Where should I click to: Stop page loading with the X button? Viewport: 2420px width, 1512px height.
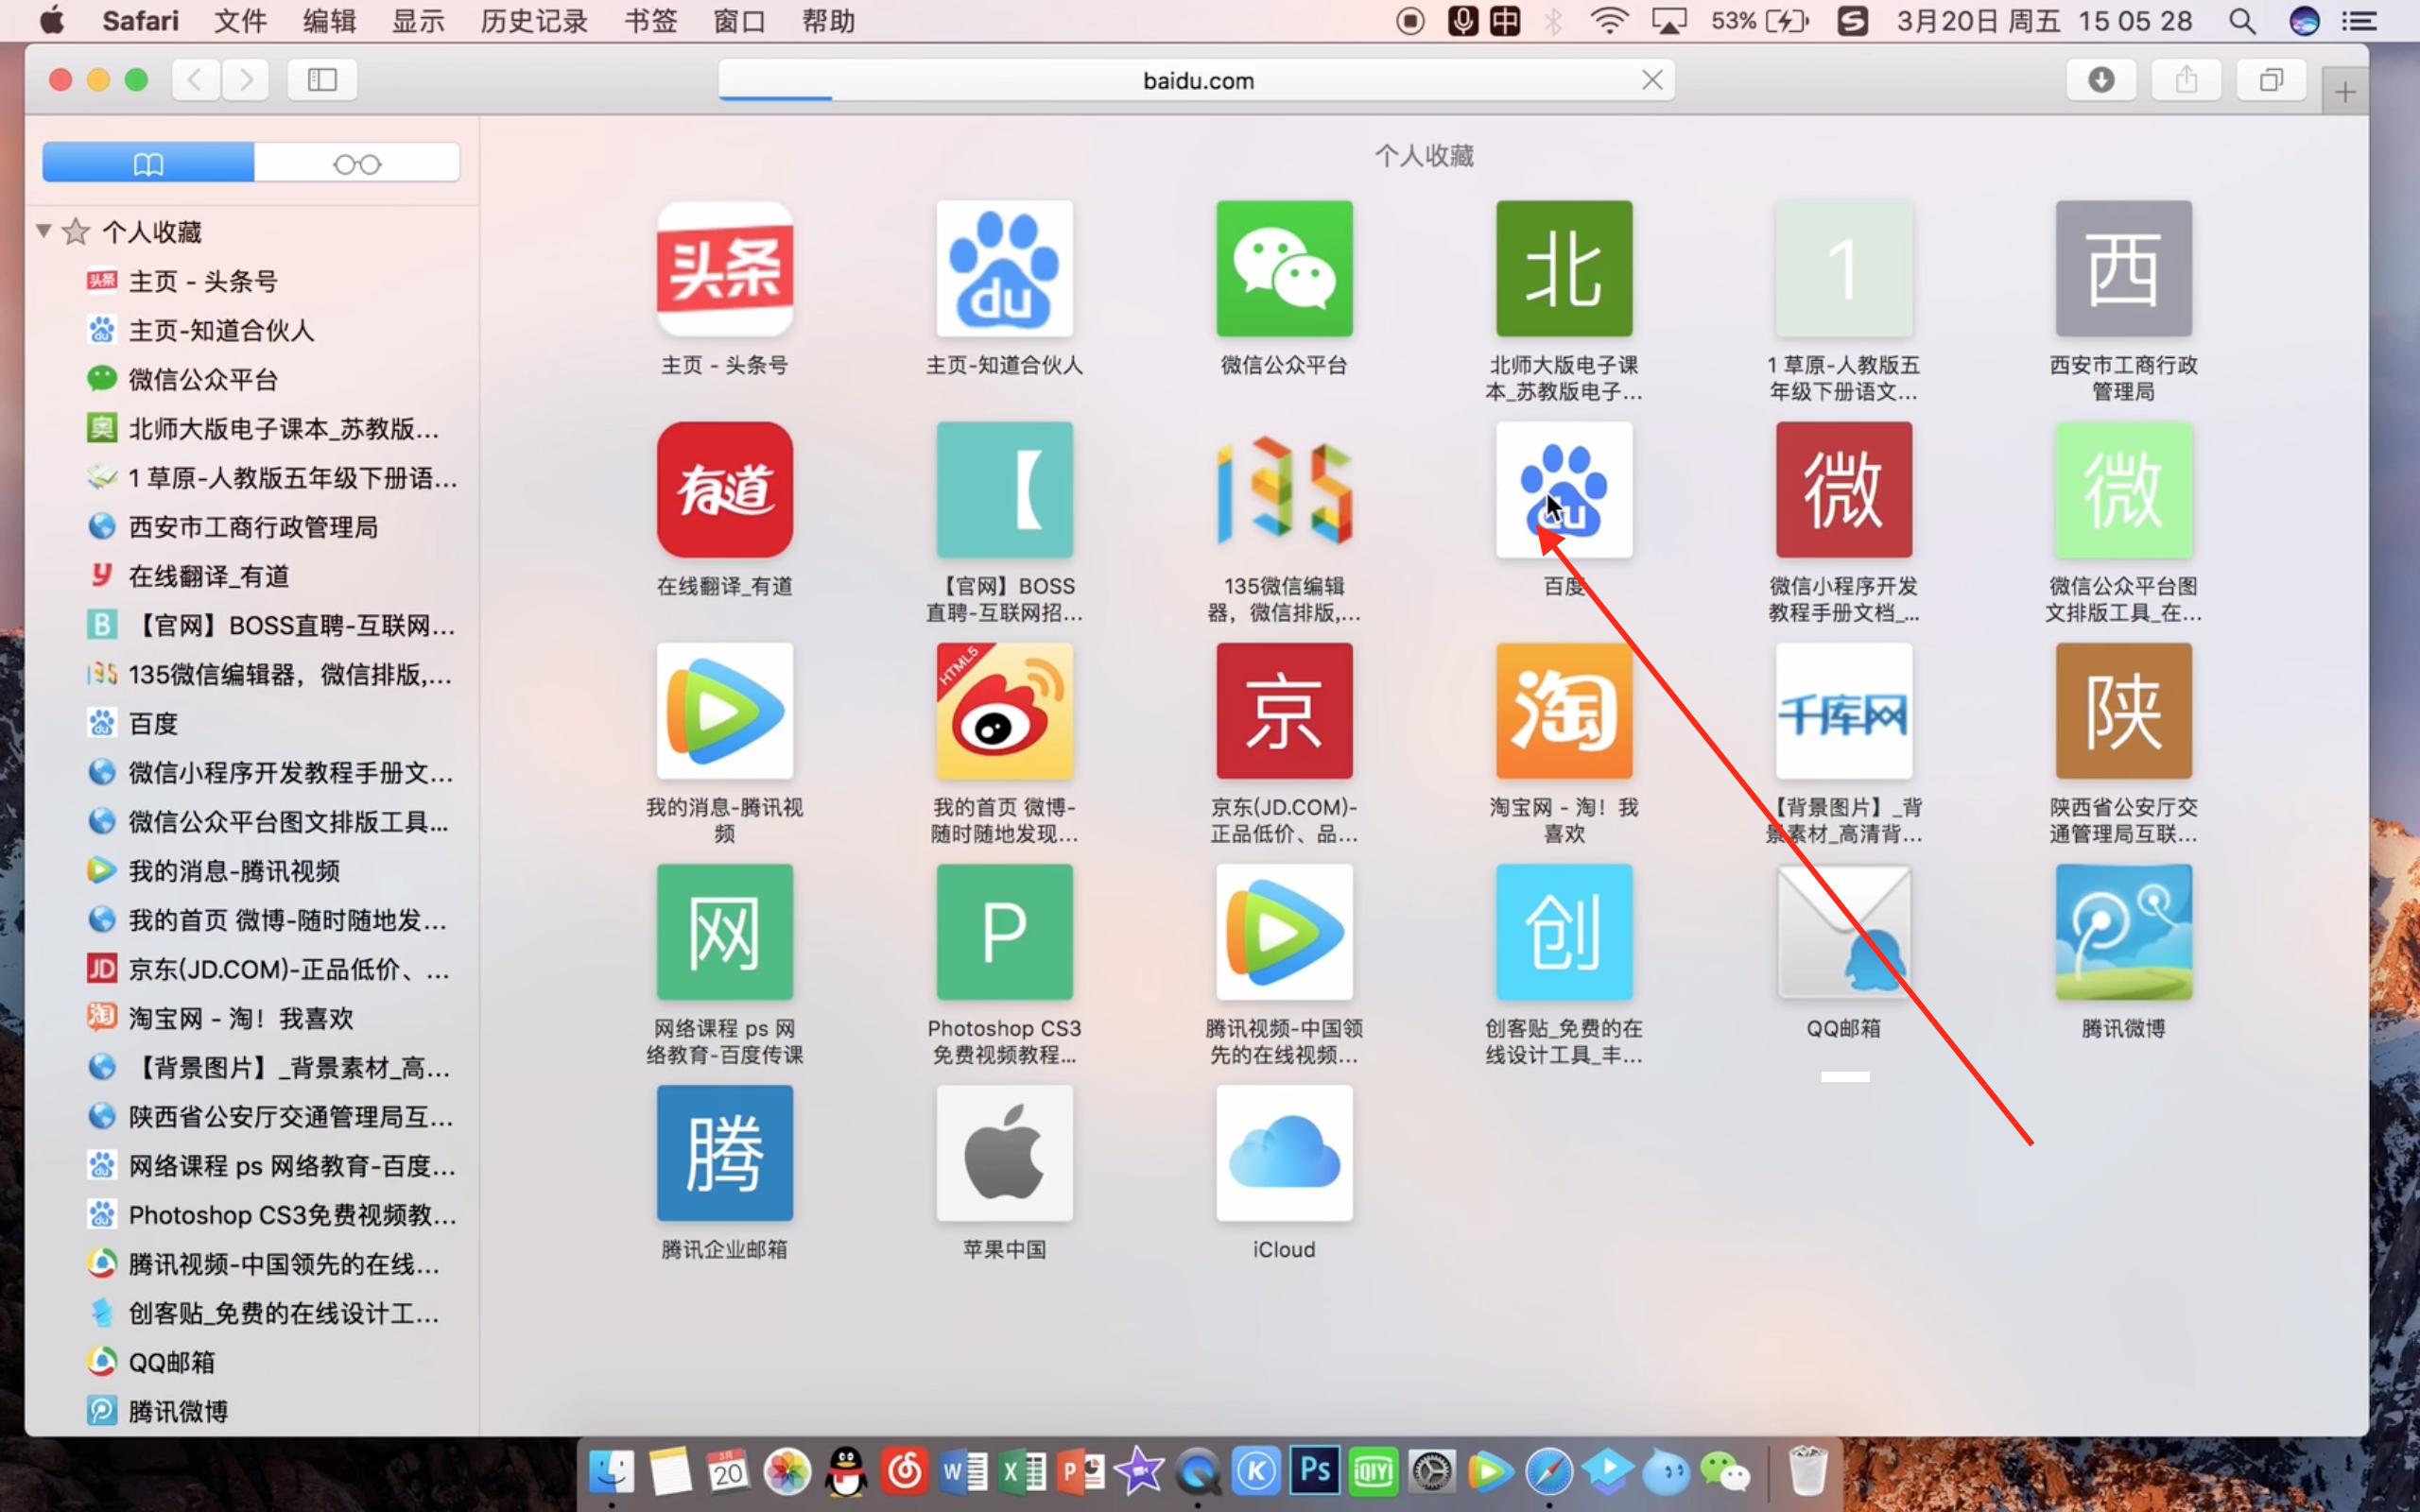1652,79
